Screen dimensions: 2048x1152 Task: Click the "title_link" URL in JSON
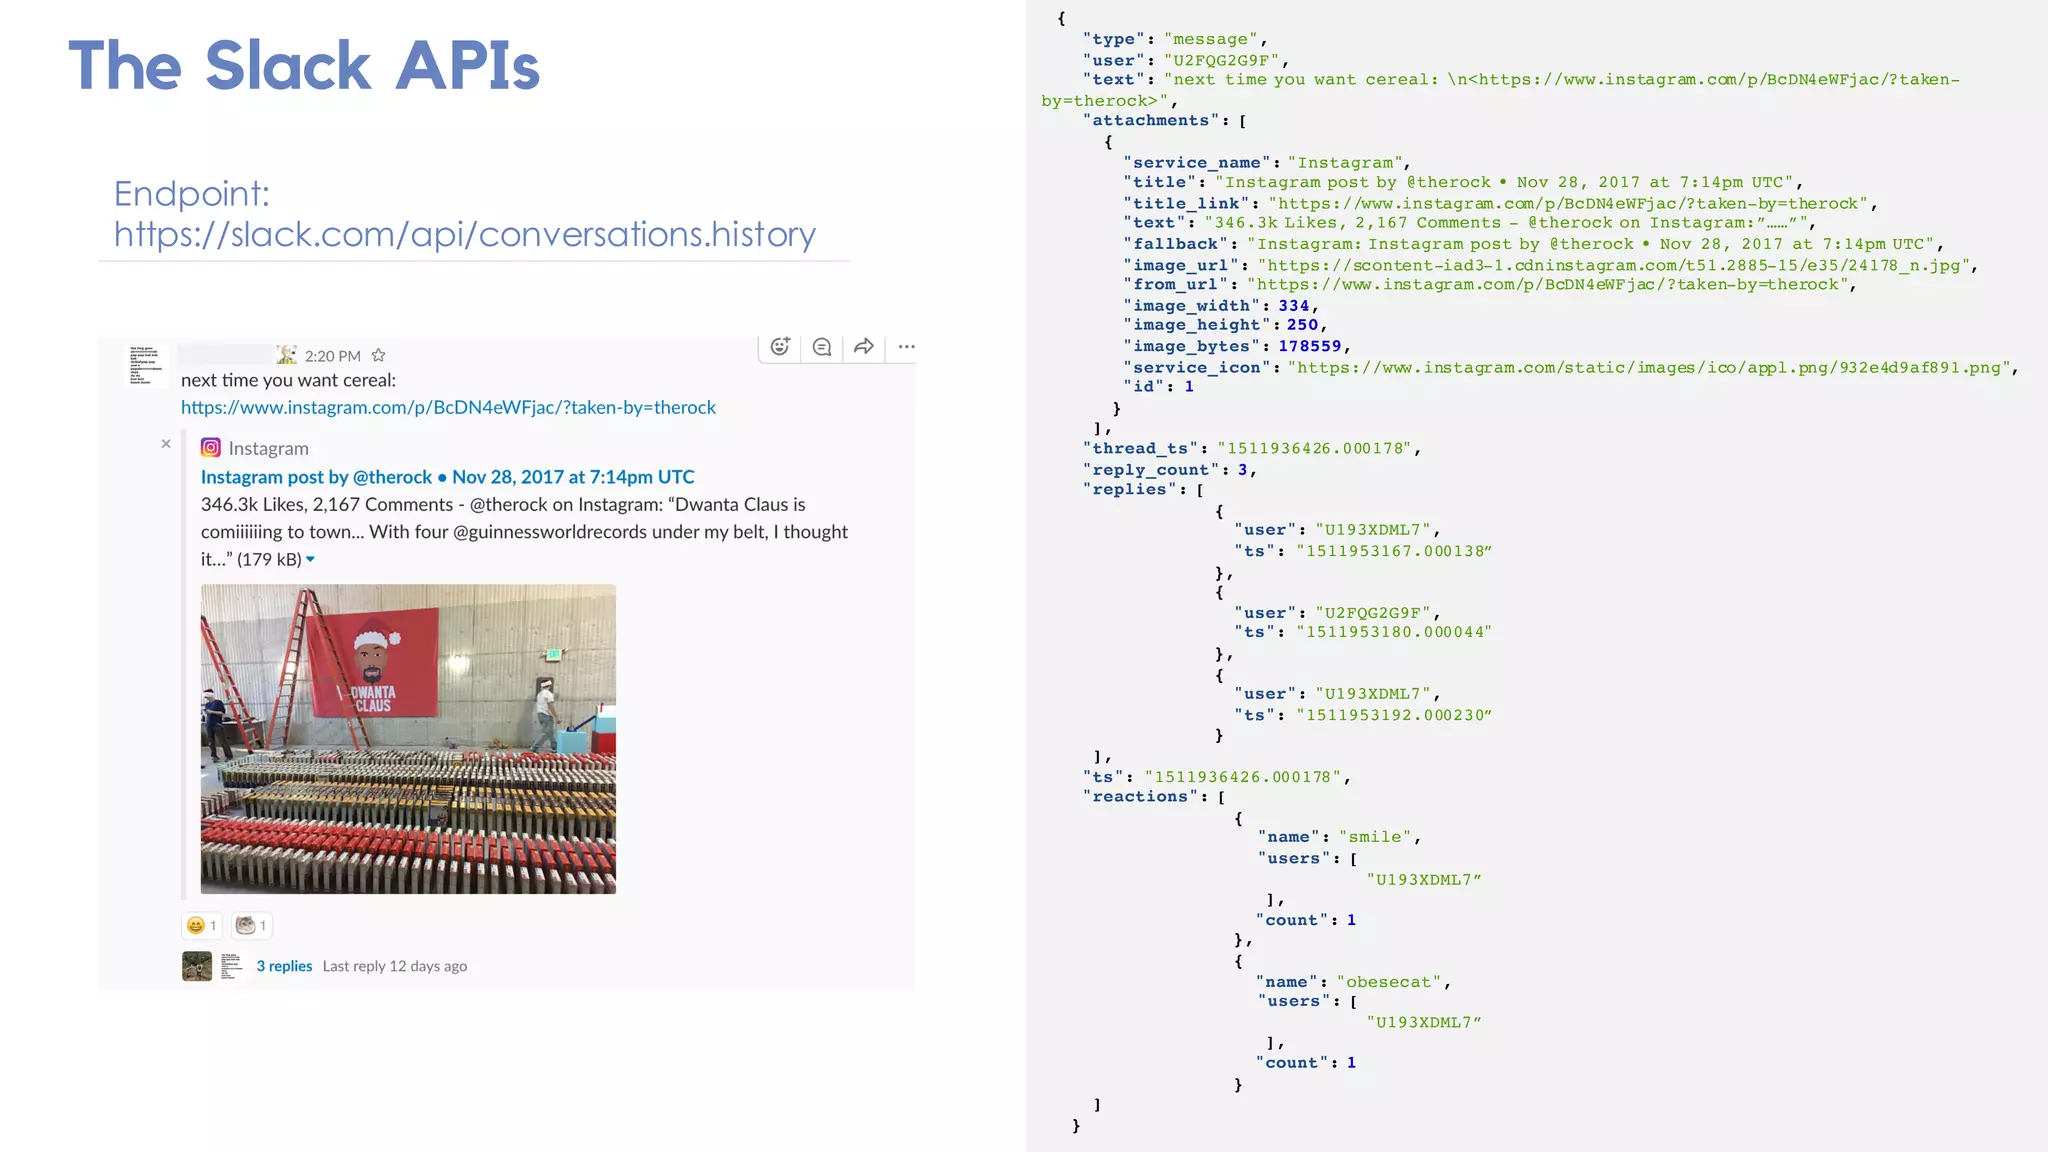click(x=1567, y=203)
